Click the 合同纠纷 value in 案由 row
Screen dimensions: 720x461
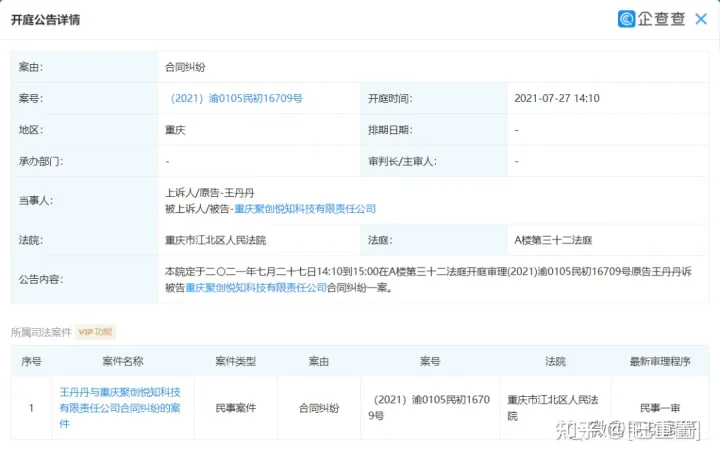click(185, 67)
